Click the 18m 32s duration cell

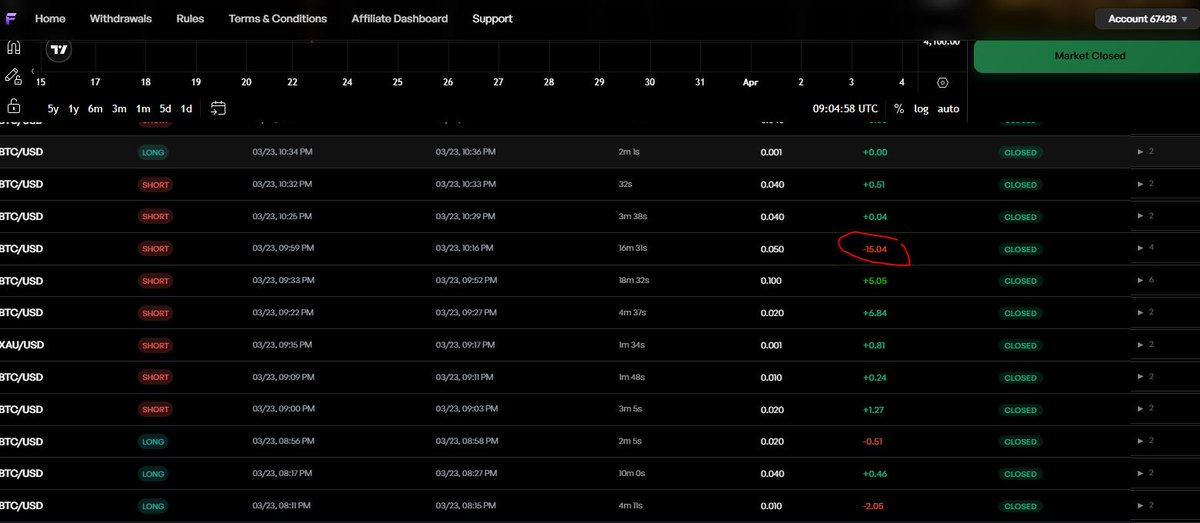click(x=634, y=281)
